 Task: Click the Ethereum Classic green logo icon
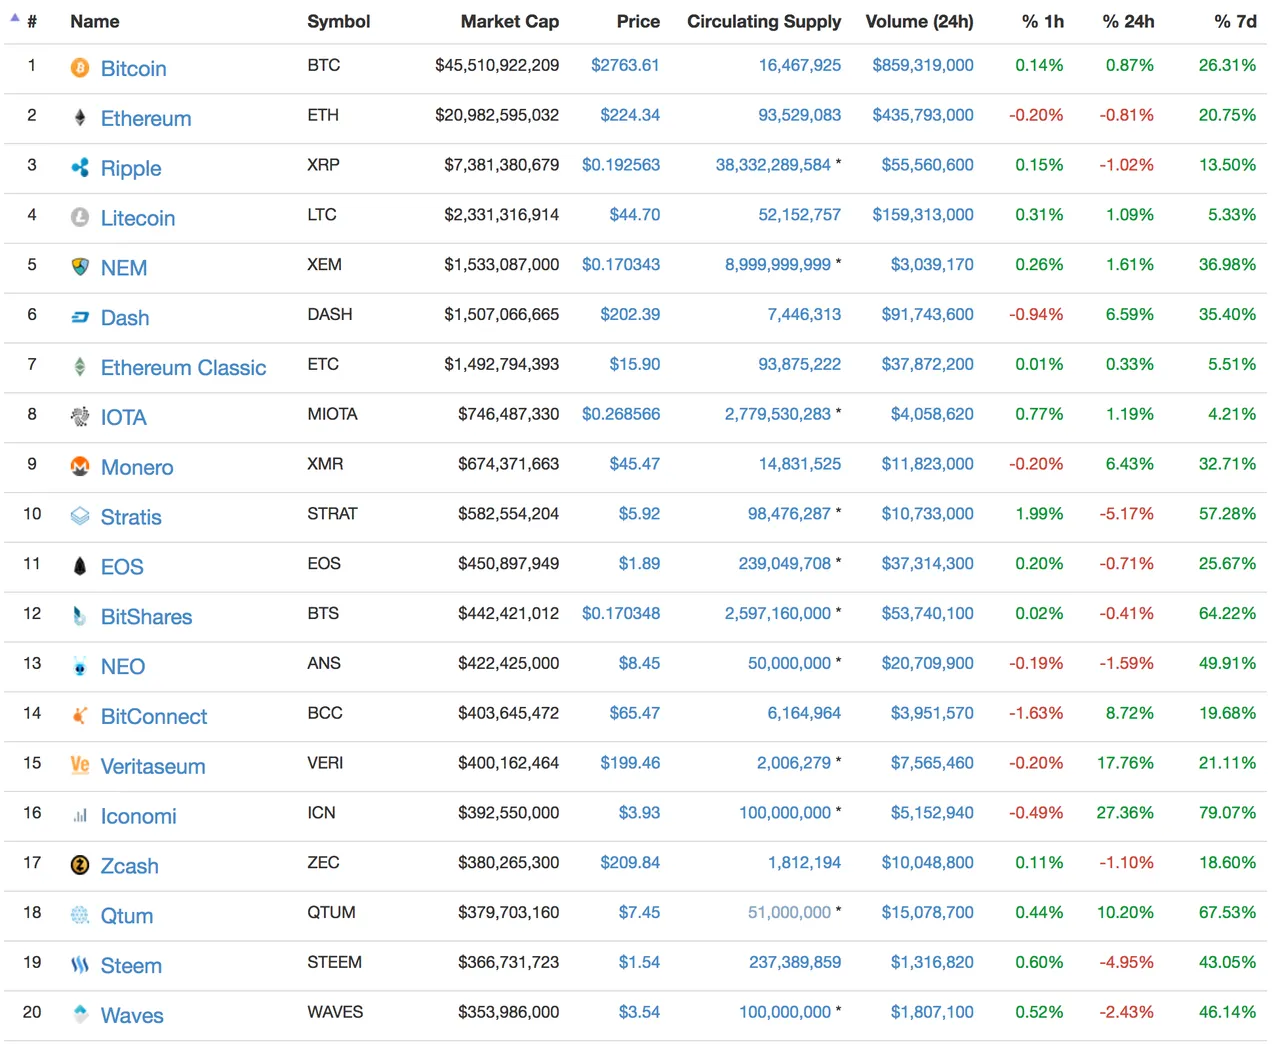tap(80, 367)
